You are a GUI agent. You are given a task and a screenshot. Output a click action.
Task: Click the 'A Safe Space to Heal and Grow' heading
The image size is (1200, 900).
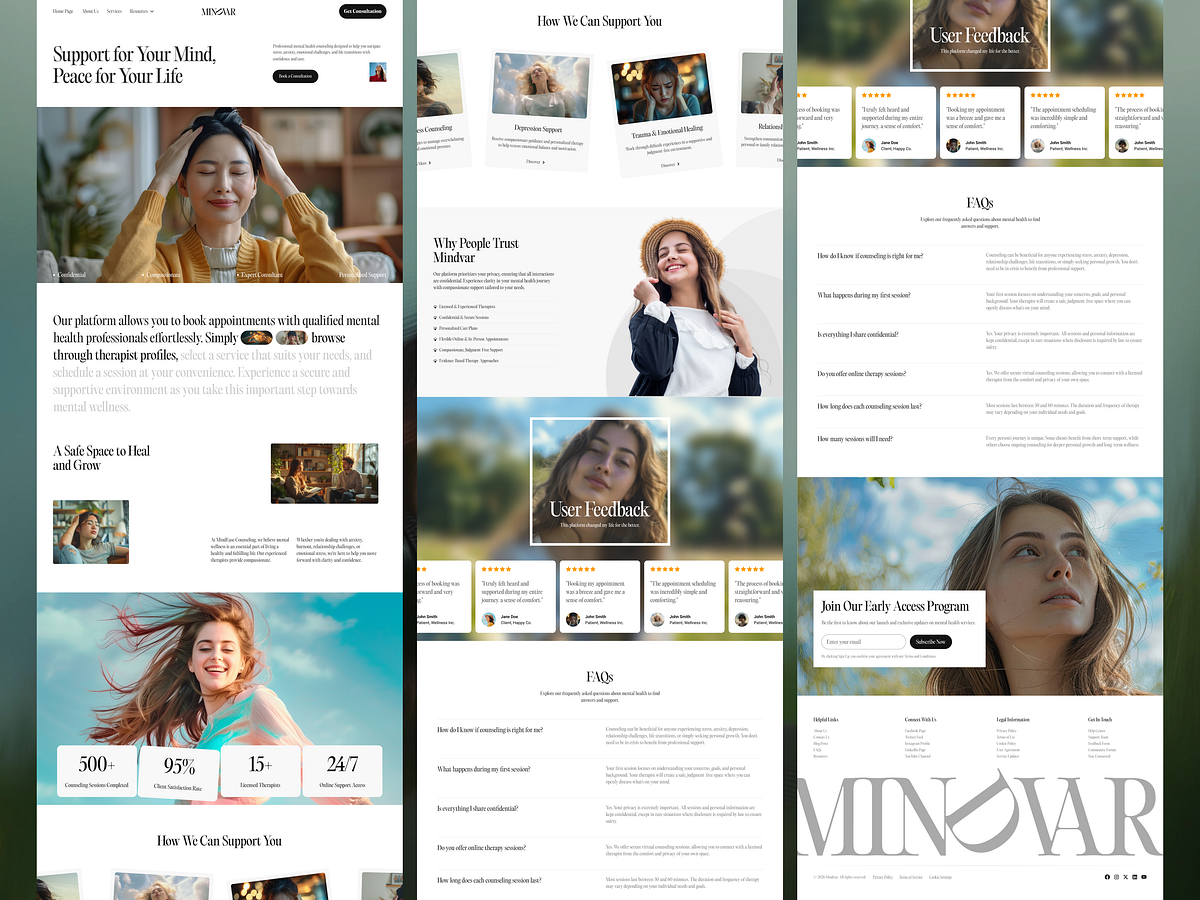pos(101,458)
